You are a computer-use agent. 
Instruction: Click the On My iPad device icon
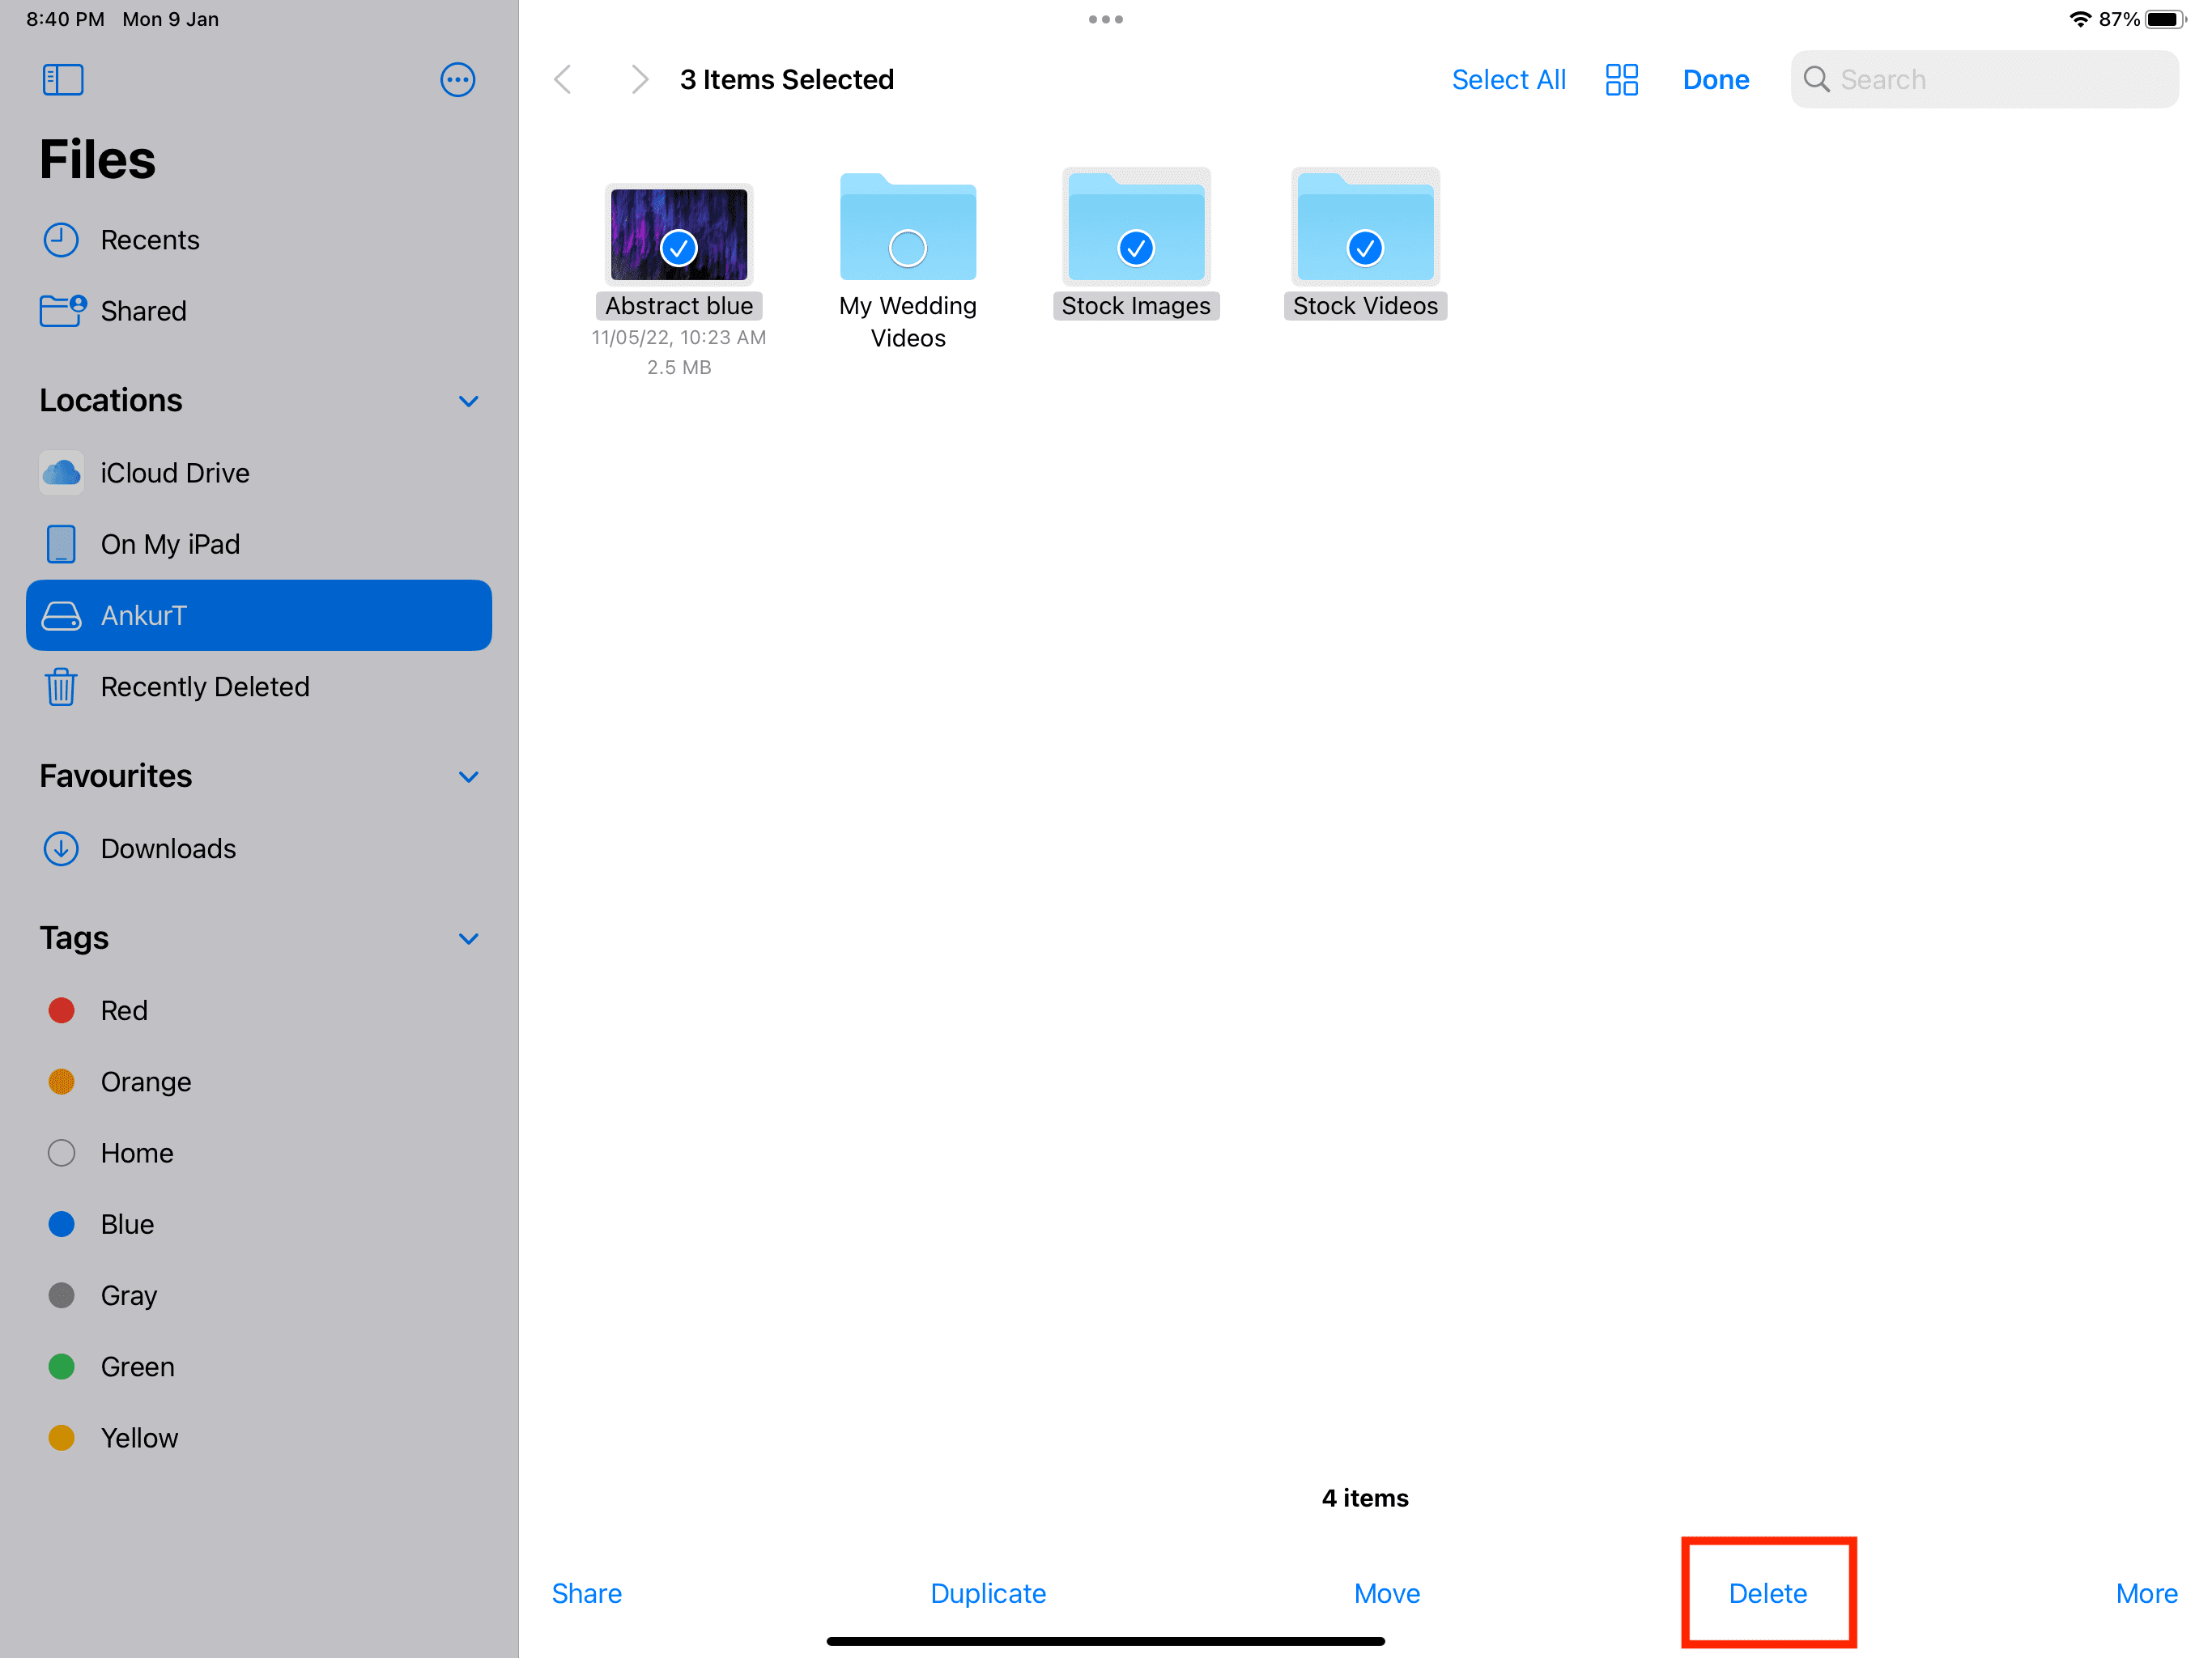pos(61,544)
